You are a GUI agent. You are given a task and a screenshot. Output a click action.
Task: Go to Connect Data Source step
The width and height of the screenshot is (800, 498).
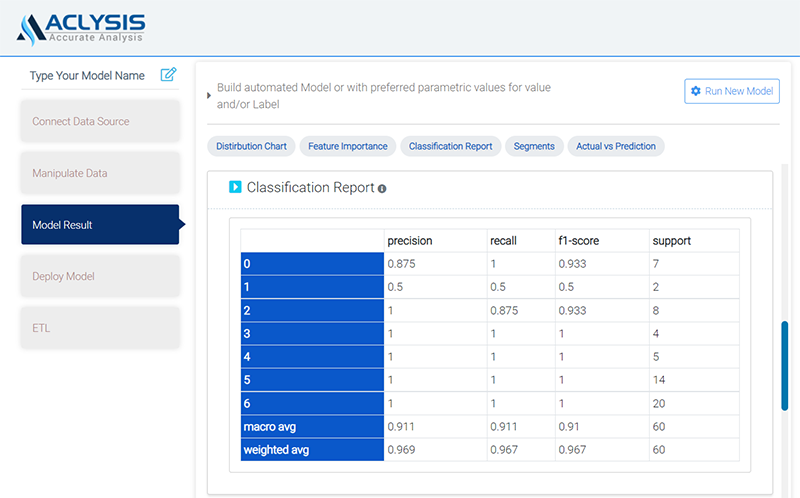point(100,122)
